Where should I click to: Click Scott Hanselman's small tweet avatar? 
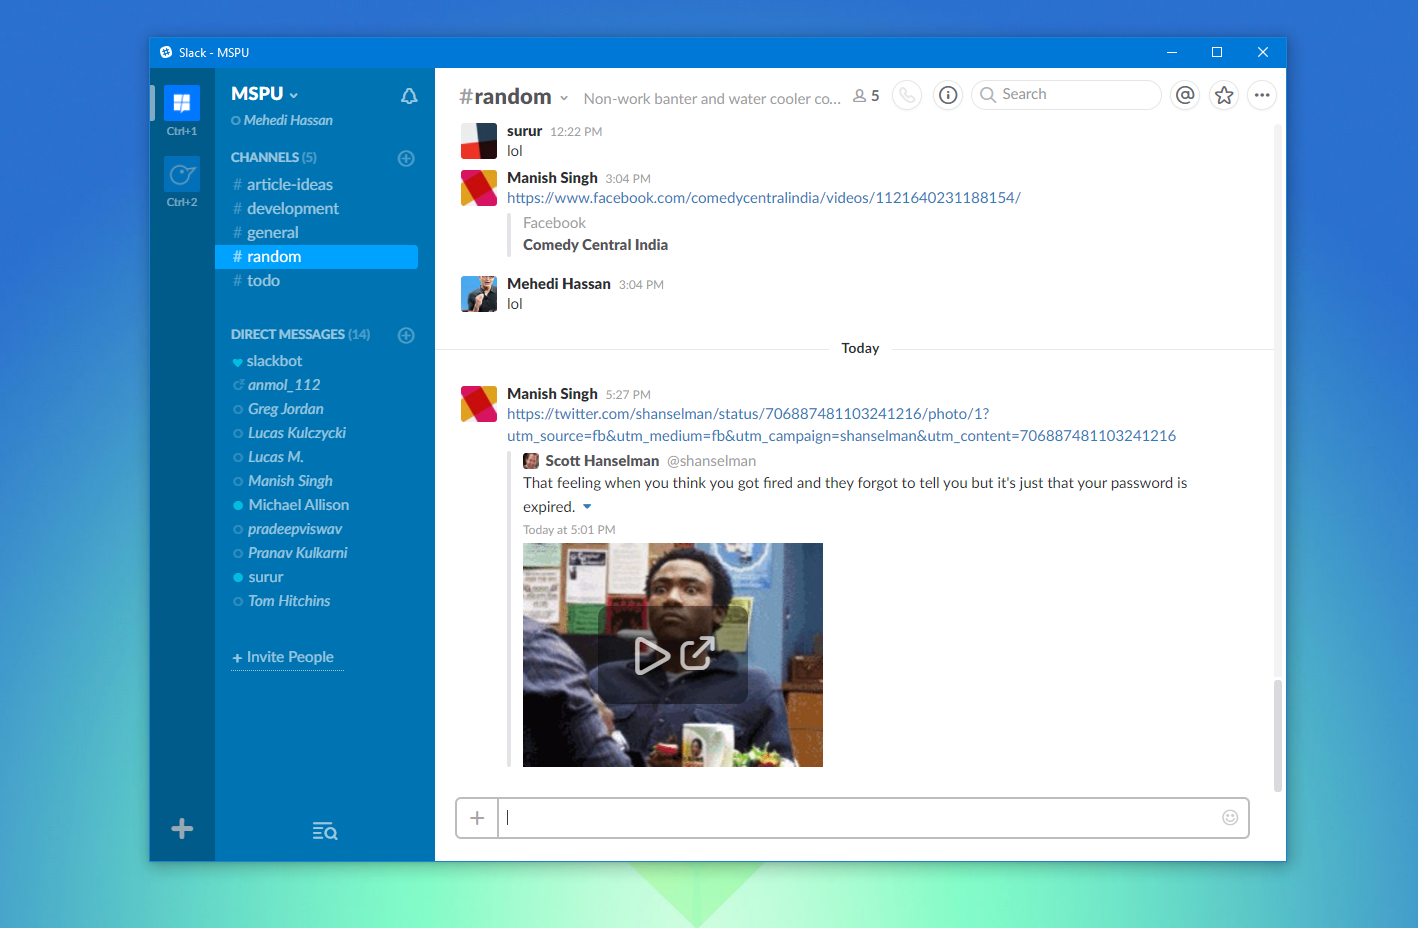[531, 461]
